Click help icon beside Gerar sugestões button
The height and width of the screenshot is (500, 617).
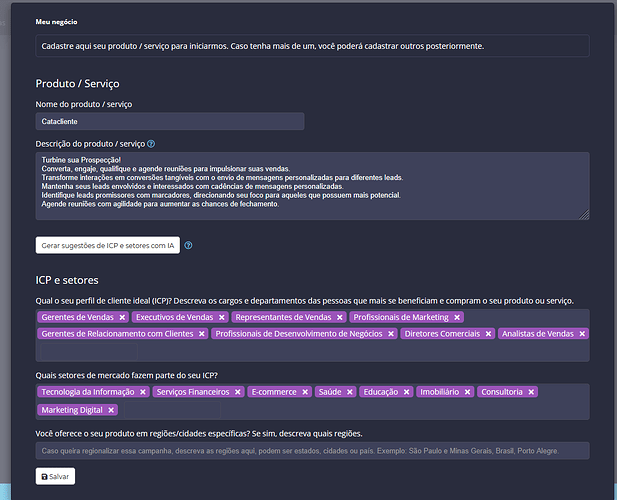[188, 245]
